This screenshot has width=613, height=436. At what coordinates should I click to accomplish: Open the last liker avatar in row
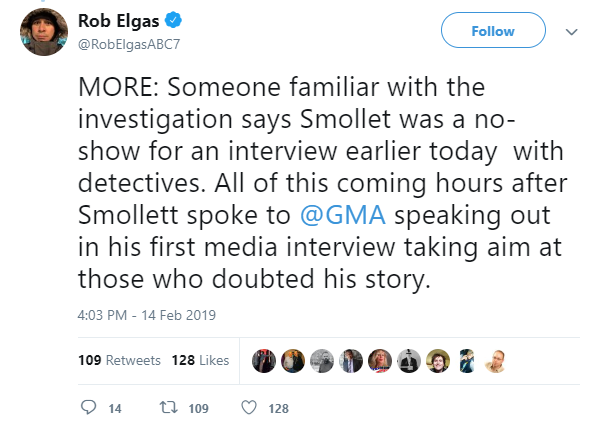tap(495, 361)
